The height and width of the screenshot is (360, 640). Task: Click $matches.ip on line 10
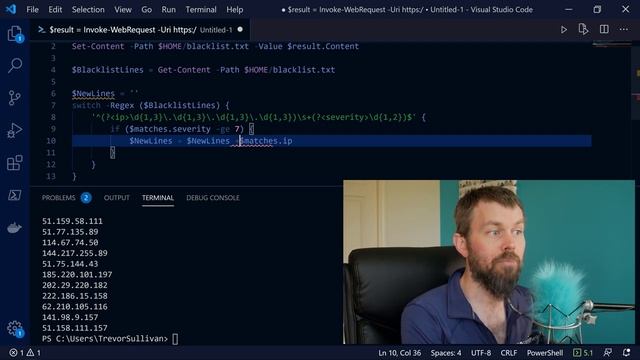(266, 141)
